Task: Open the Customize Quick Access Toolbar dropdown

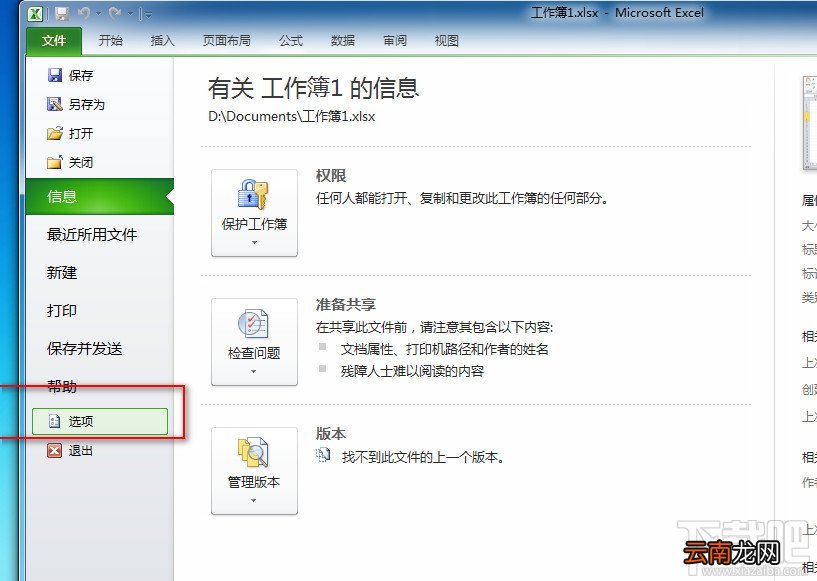Action: [148, 15]
